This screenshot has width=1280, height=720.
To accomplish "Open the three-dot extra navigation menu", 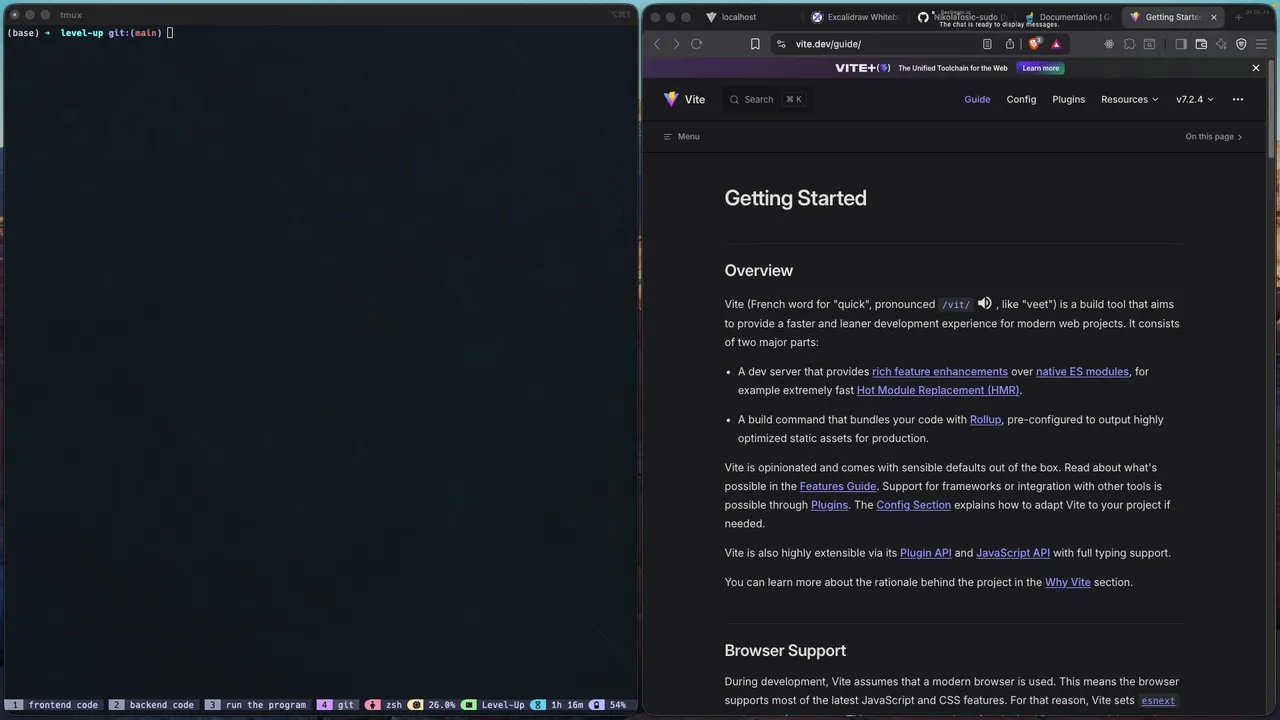I will pyautogui.click(x=1238, y=99).
